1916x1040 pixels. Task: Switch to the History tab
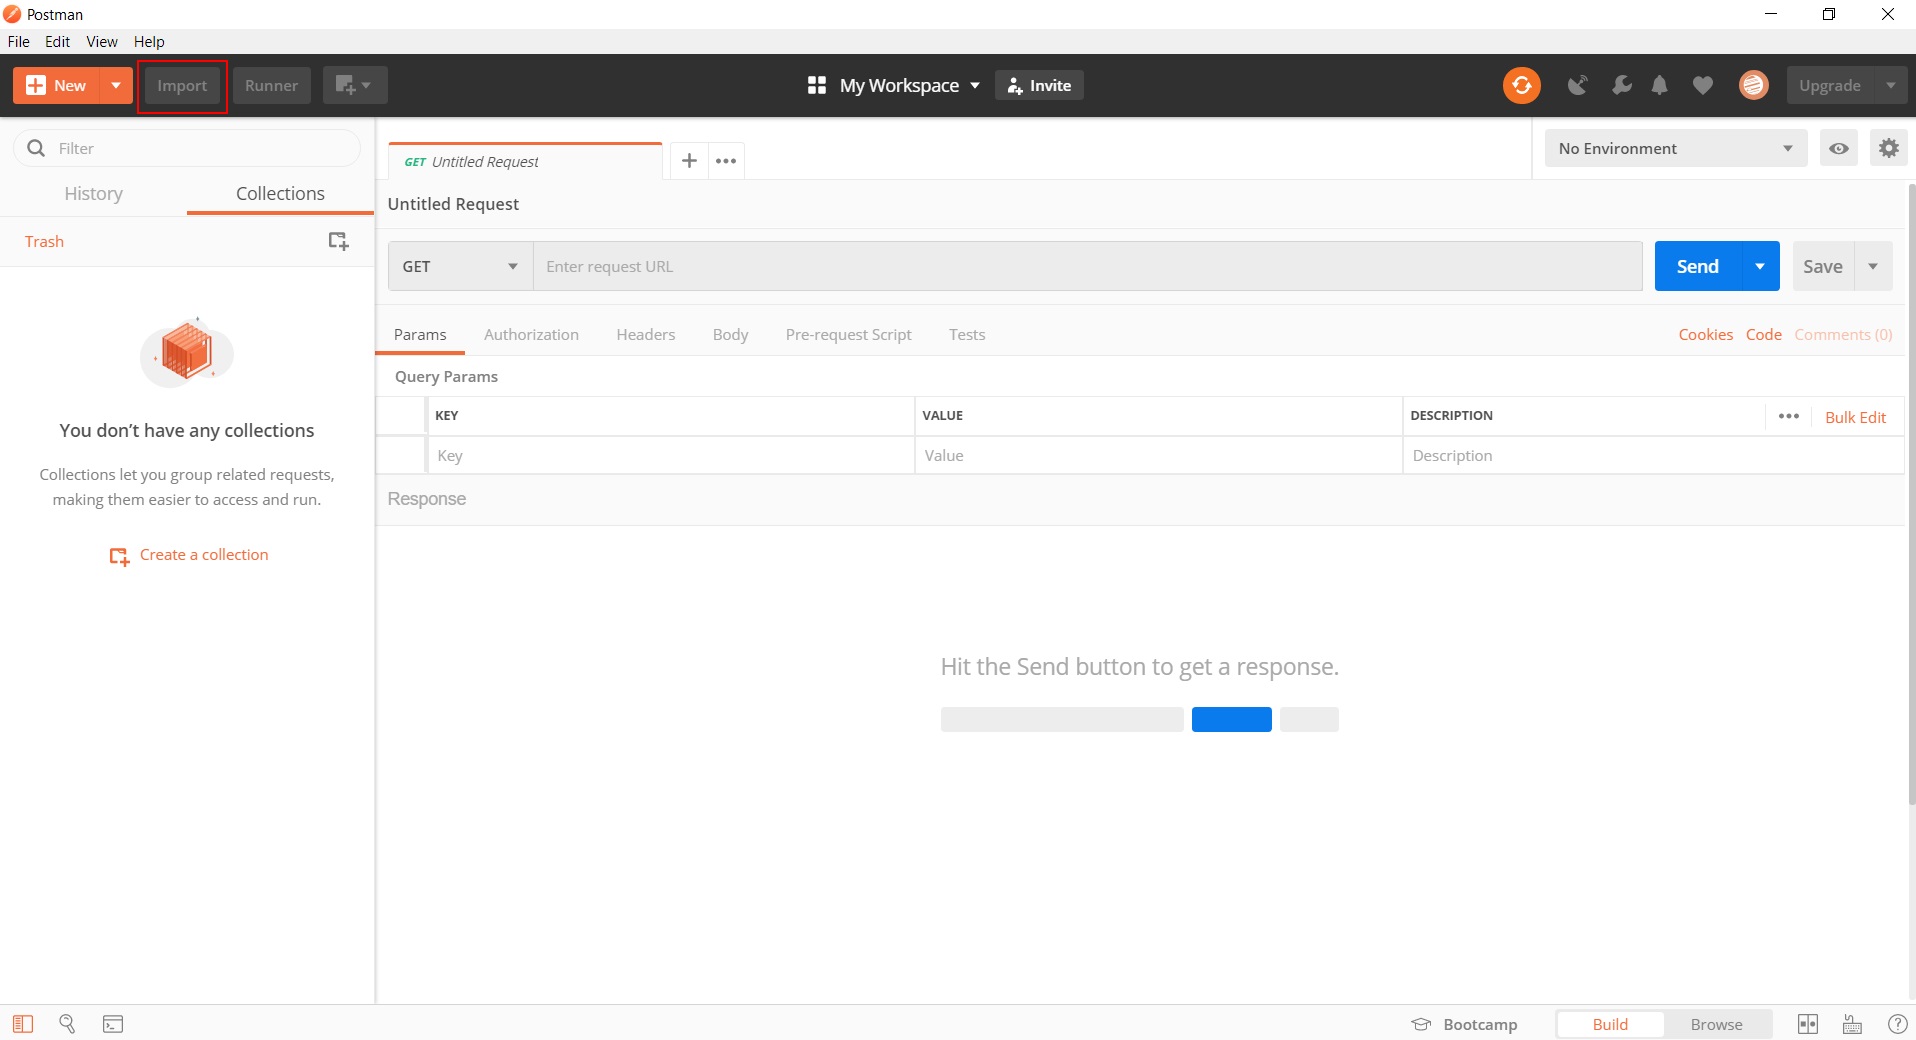tap(94, 193)
